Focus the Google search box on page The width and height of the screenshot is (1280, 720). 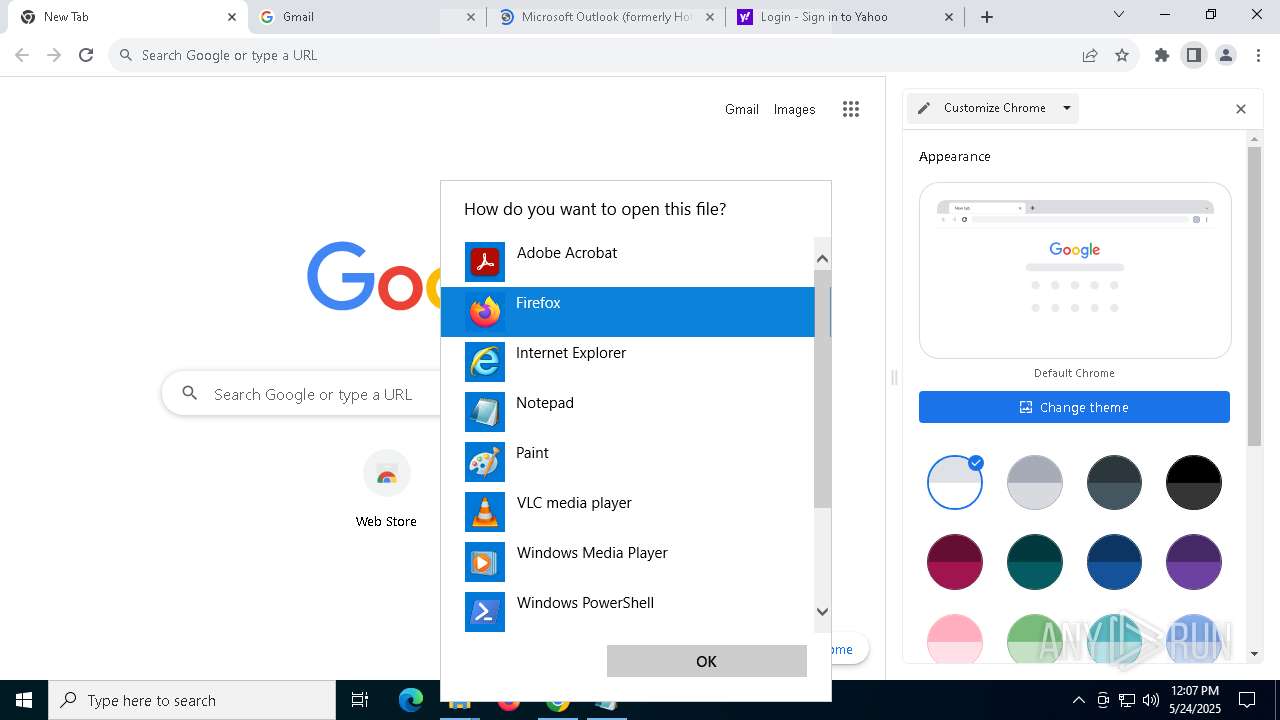pyautogui.click(x=300, y=394)
